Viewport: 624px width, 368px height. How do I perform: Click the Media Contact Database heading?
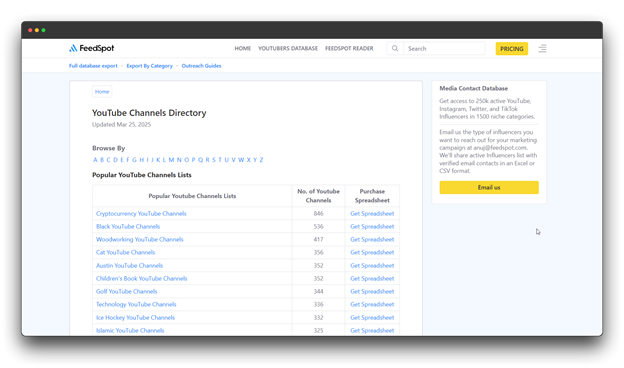[474, 88]
